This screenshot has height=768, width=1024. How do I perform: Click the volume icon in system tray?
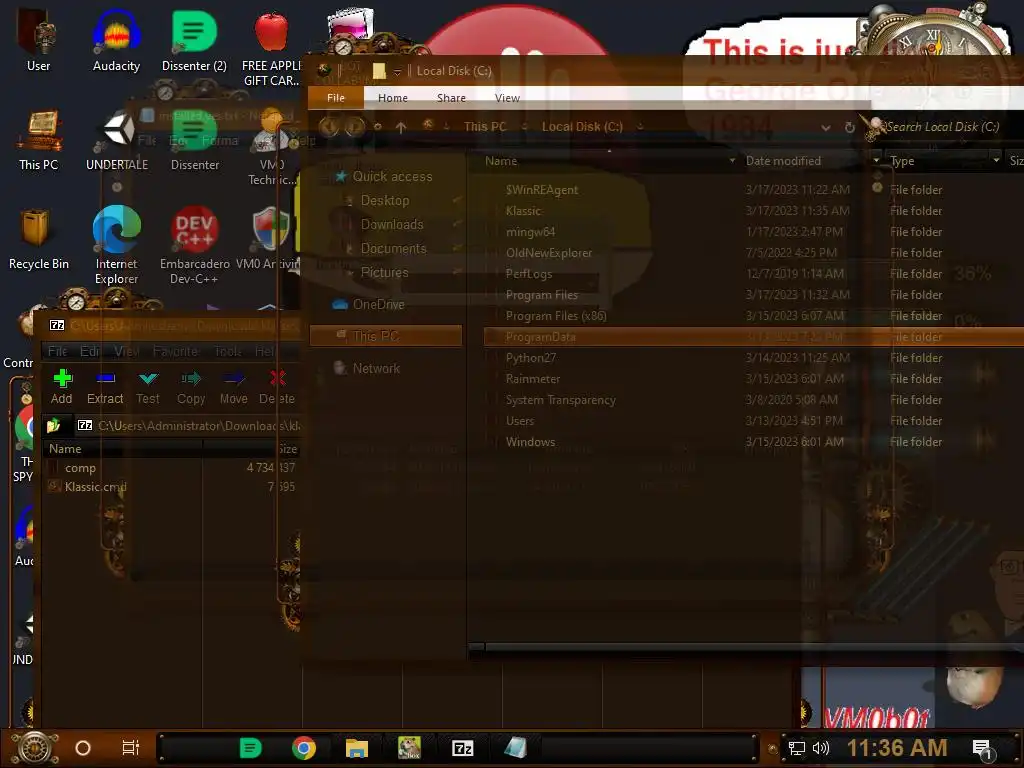pyautogui.click(x=820, y=748)
